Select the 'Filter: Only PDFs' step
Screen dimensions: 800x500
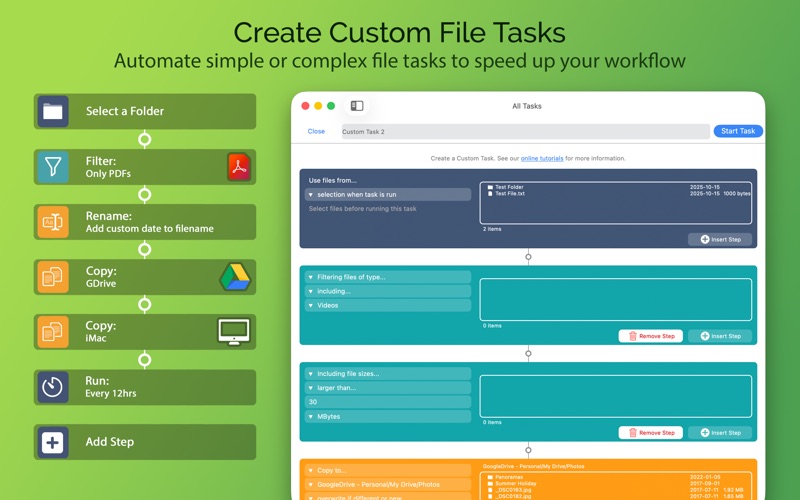pos(145,167)
